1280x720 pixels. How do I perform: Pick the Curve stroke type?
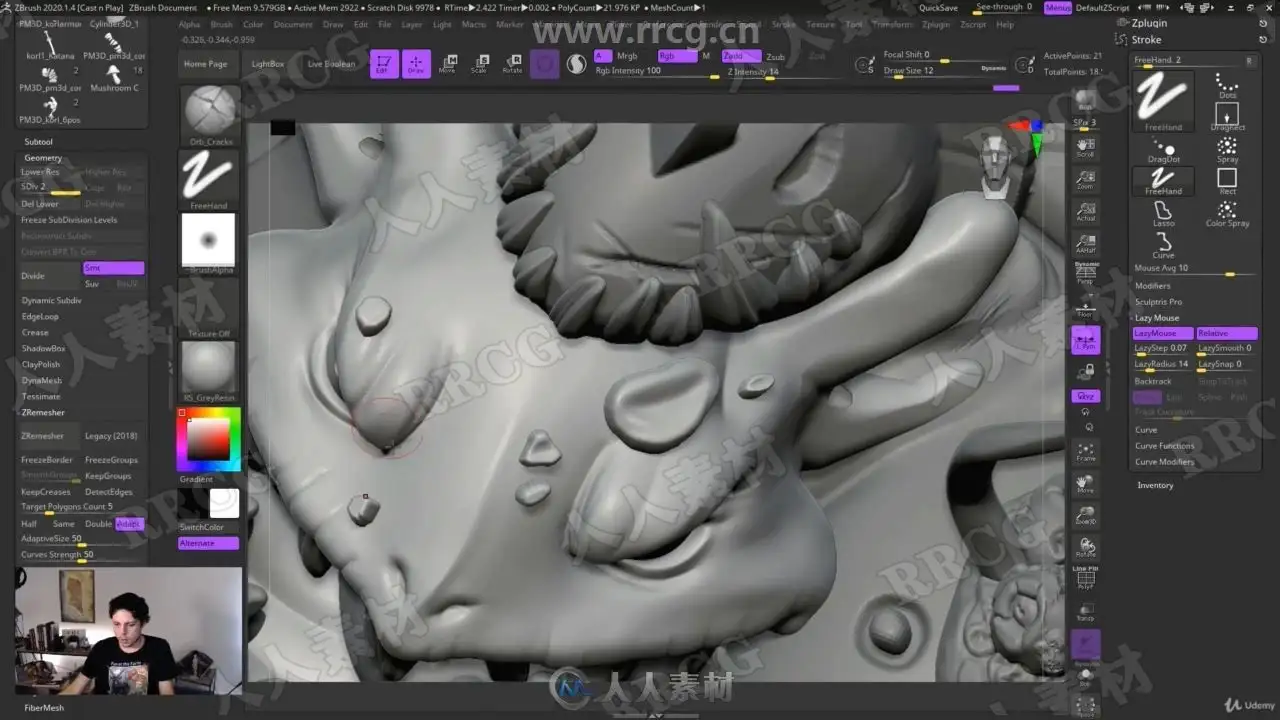pos(1164,246)
